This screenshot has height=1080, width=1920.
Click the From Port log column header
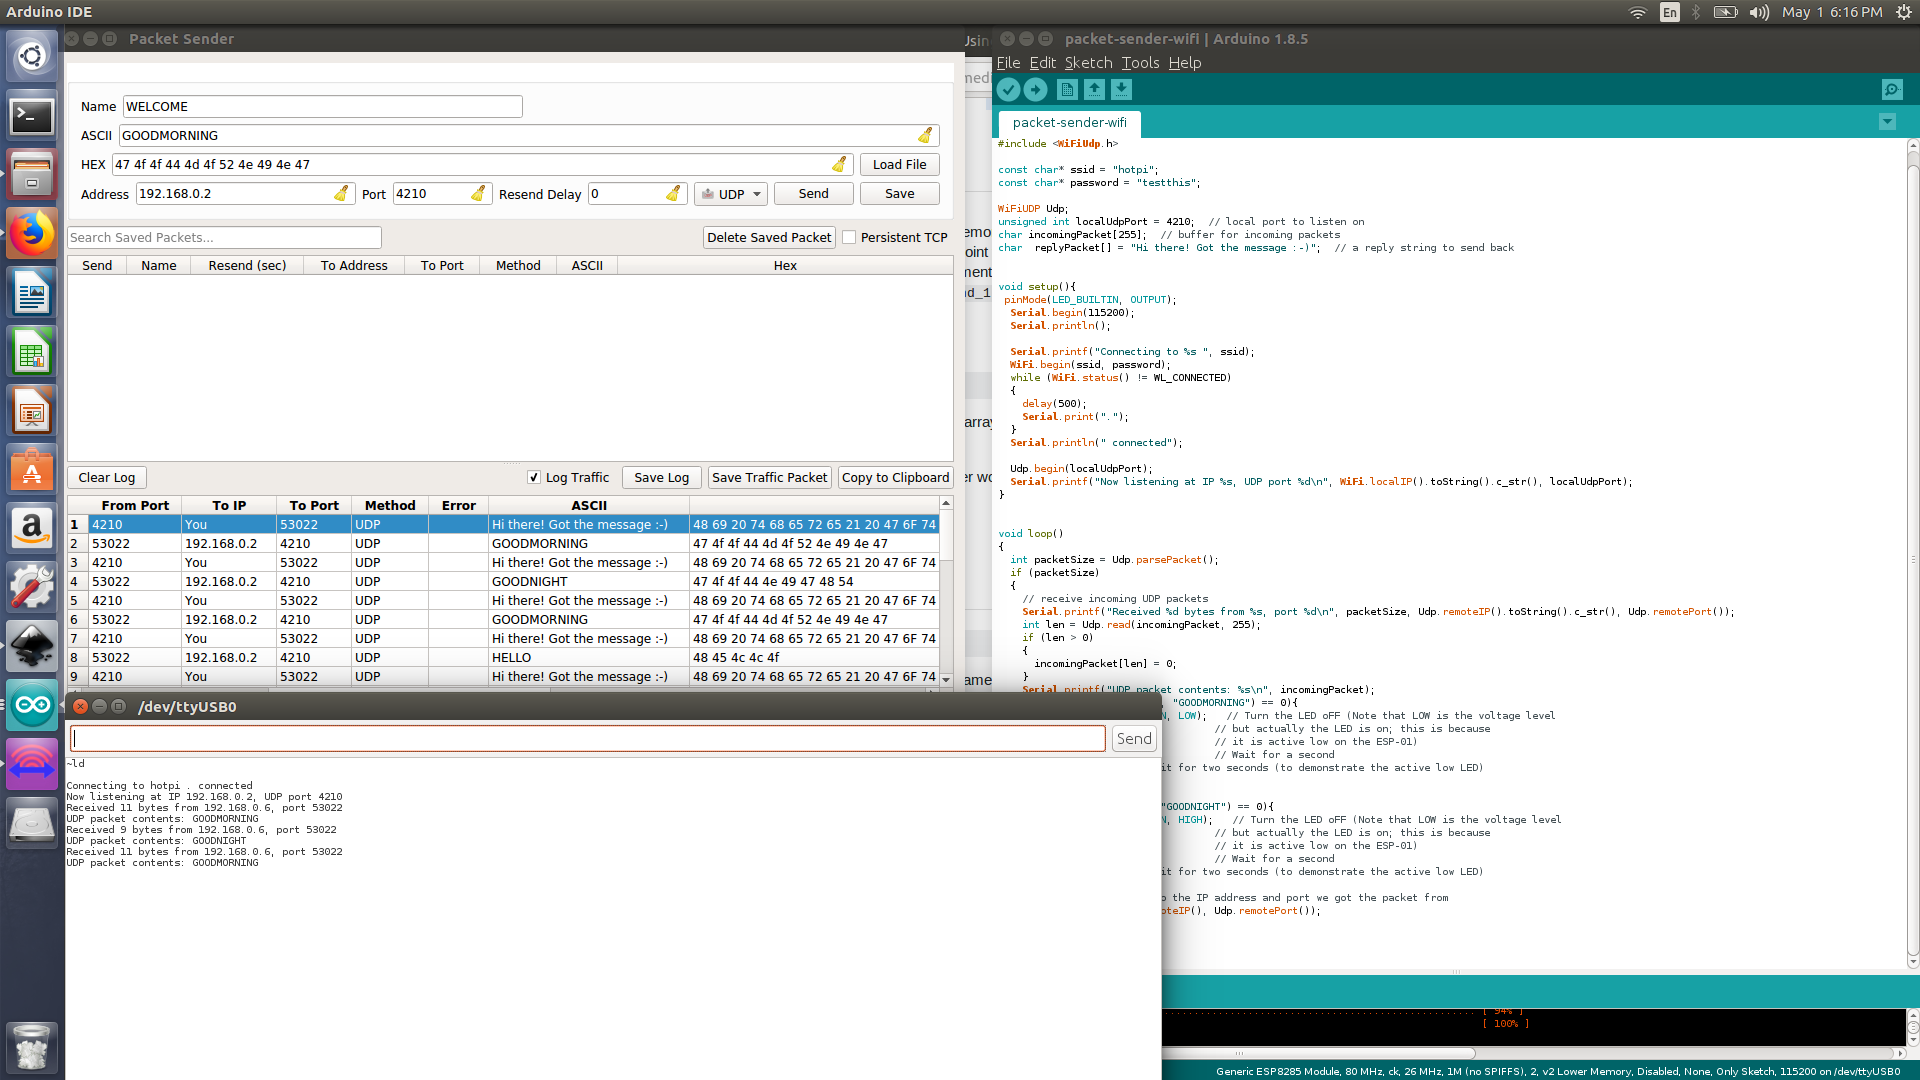(135, 505)
